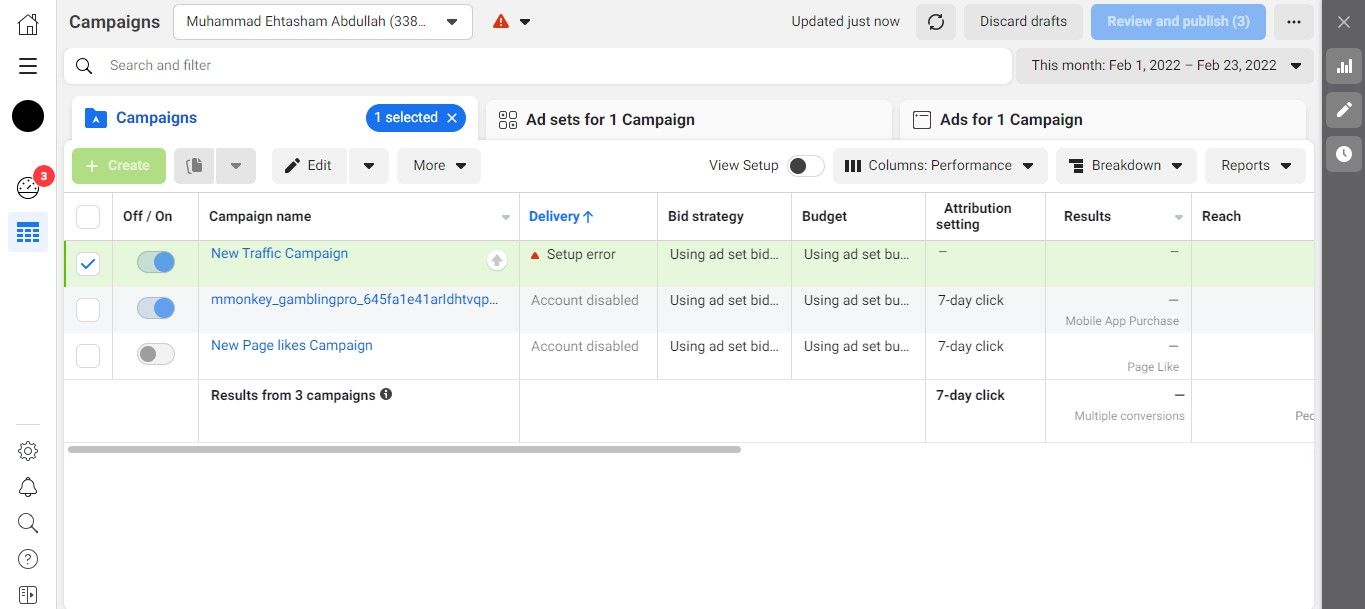The image size is (1365, 609).
Task: Open the Columns: Performance dropdown
Action: coord(940,166)
